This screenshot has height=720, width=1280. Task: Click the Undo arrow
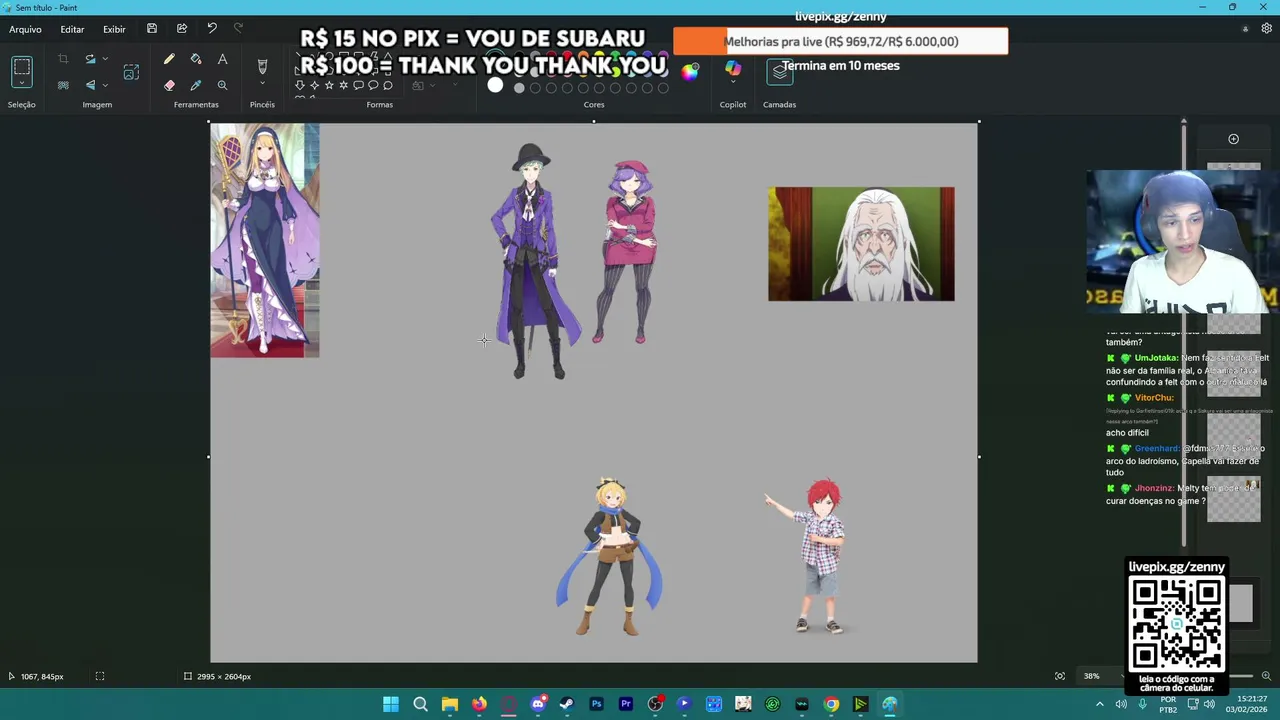[212, 29]
